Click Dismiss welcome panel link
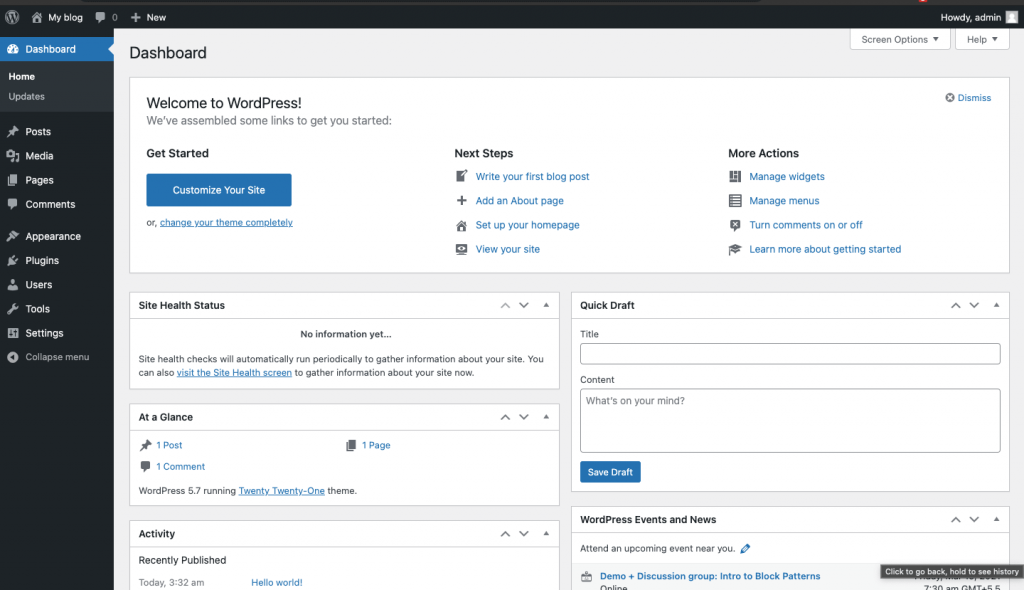 coord(974,97)
